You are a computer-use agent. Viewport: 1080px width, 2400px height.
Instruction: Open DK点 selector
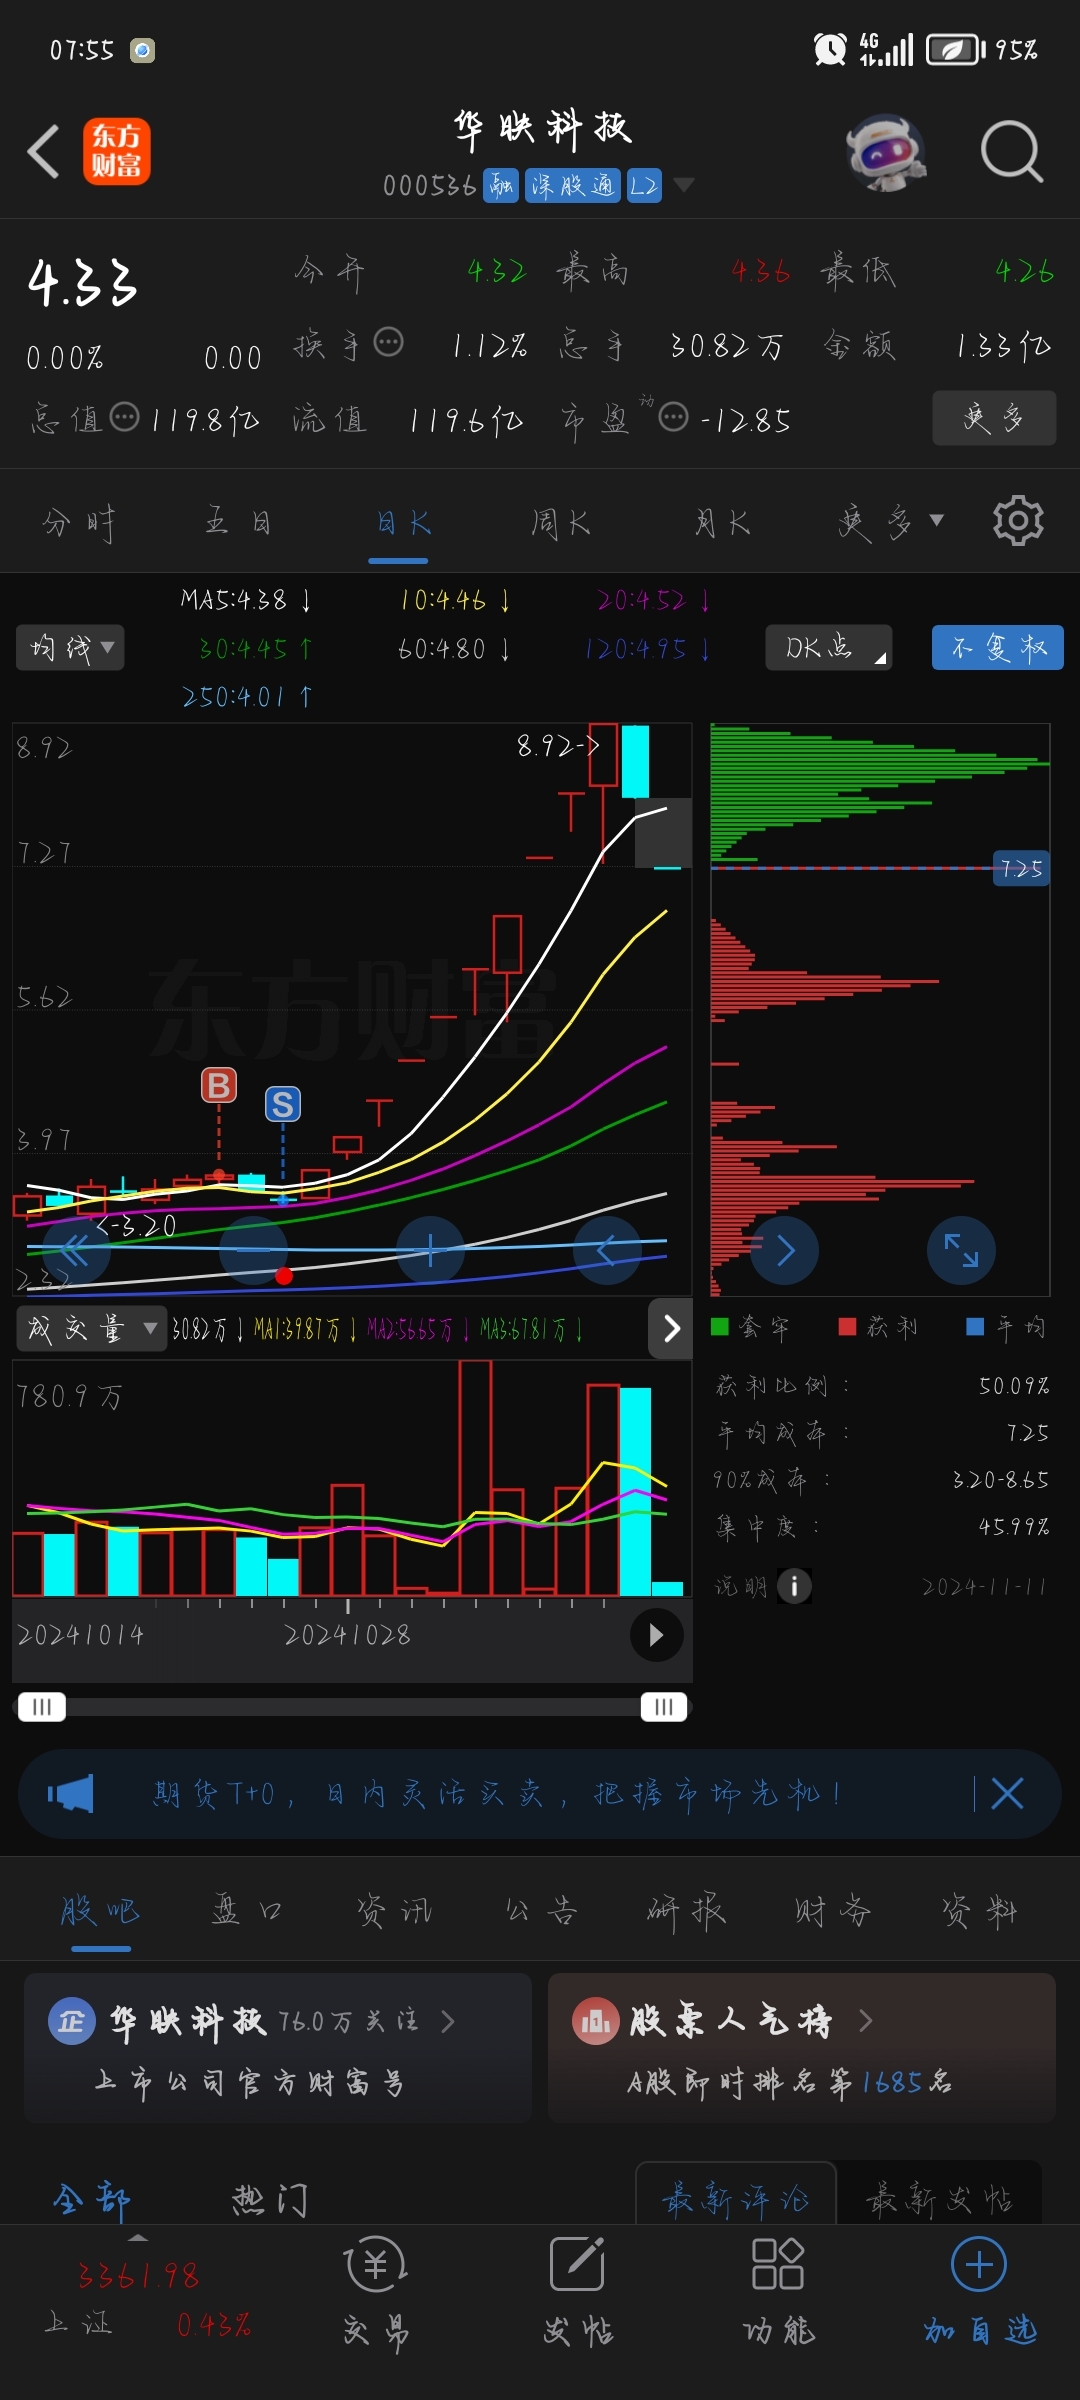click(x=829, y=648)
